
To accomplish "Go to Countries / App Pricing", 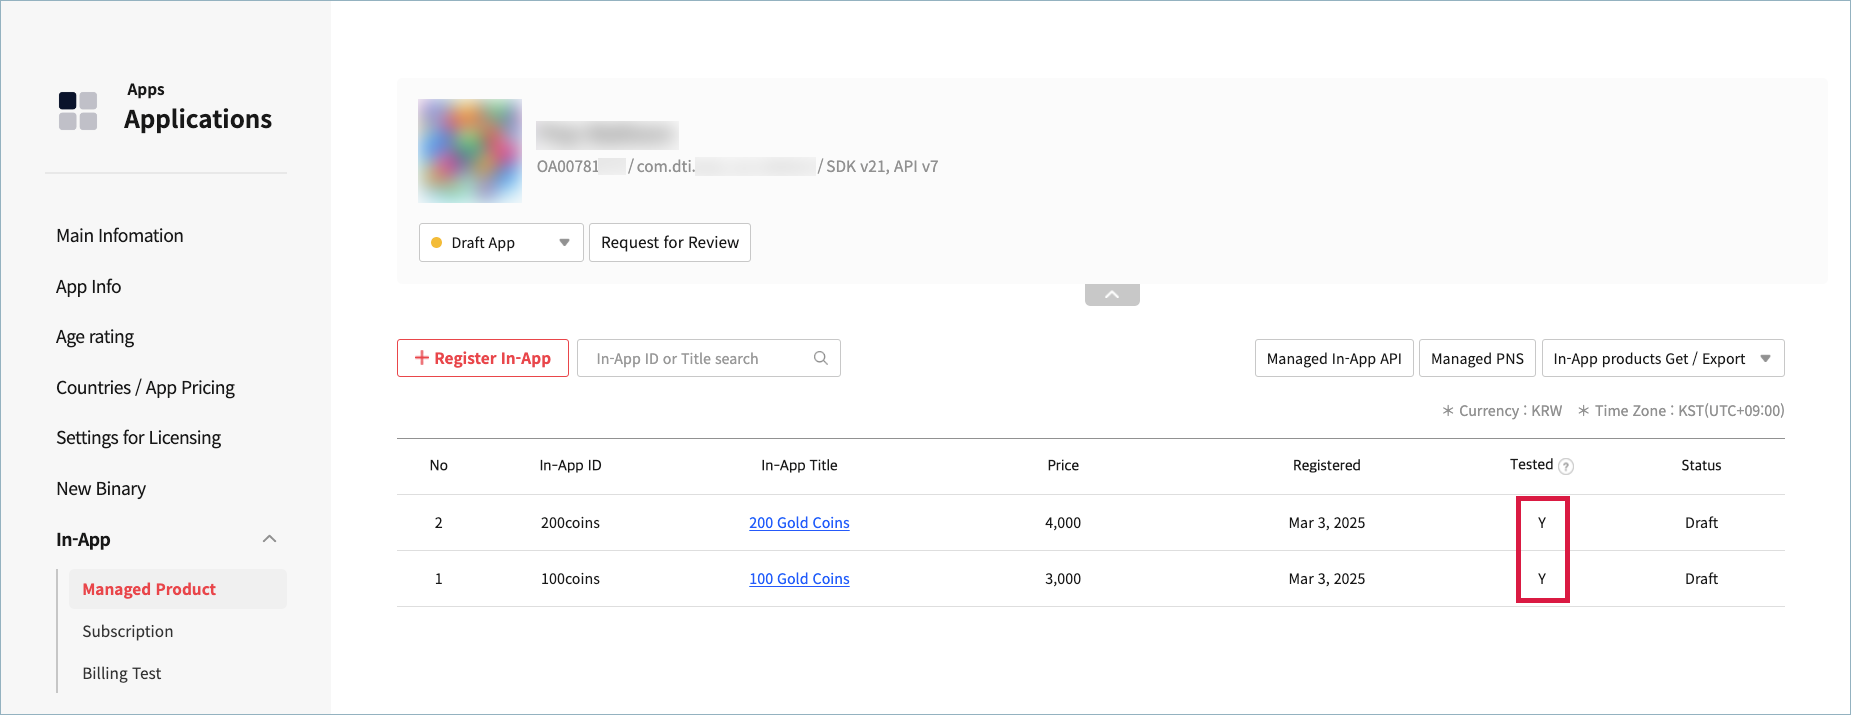I will point(145,388).
